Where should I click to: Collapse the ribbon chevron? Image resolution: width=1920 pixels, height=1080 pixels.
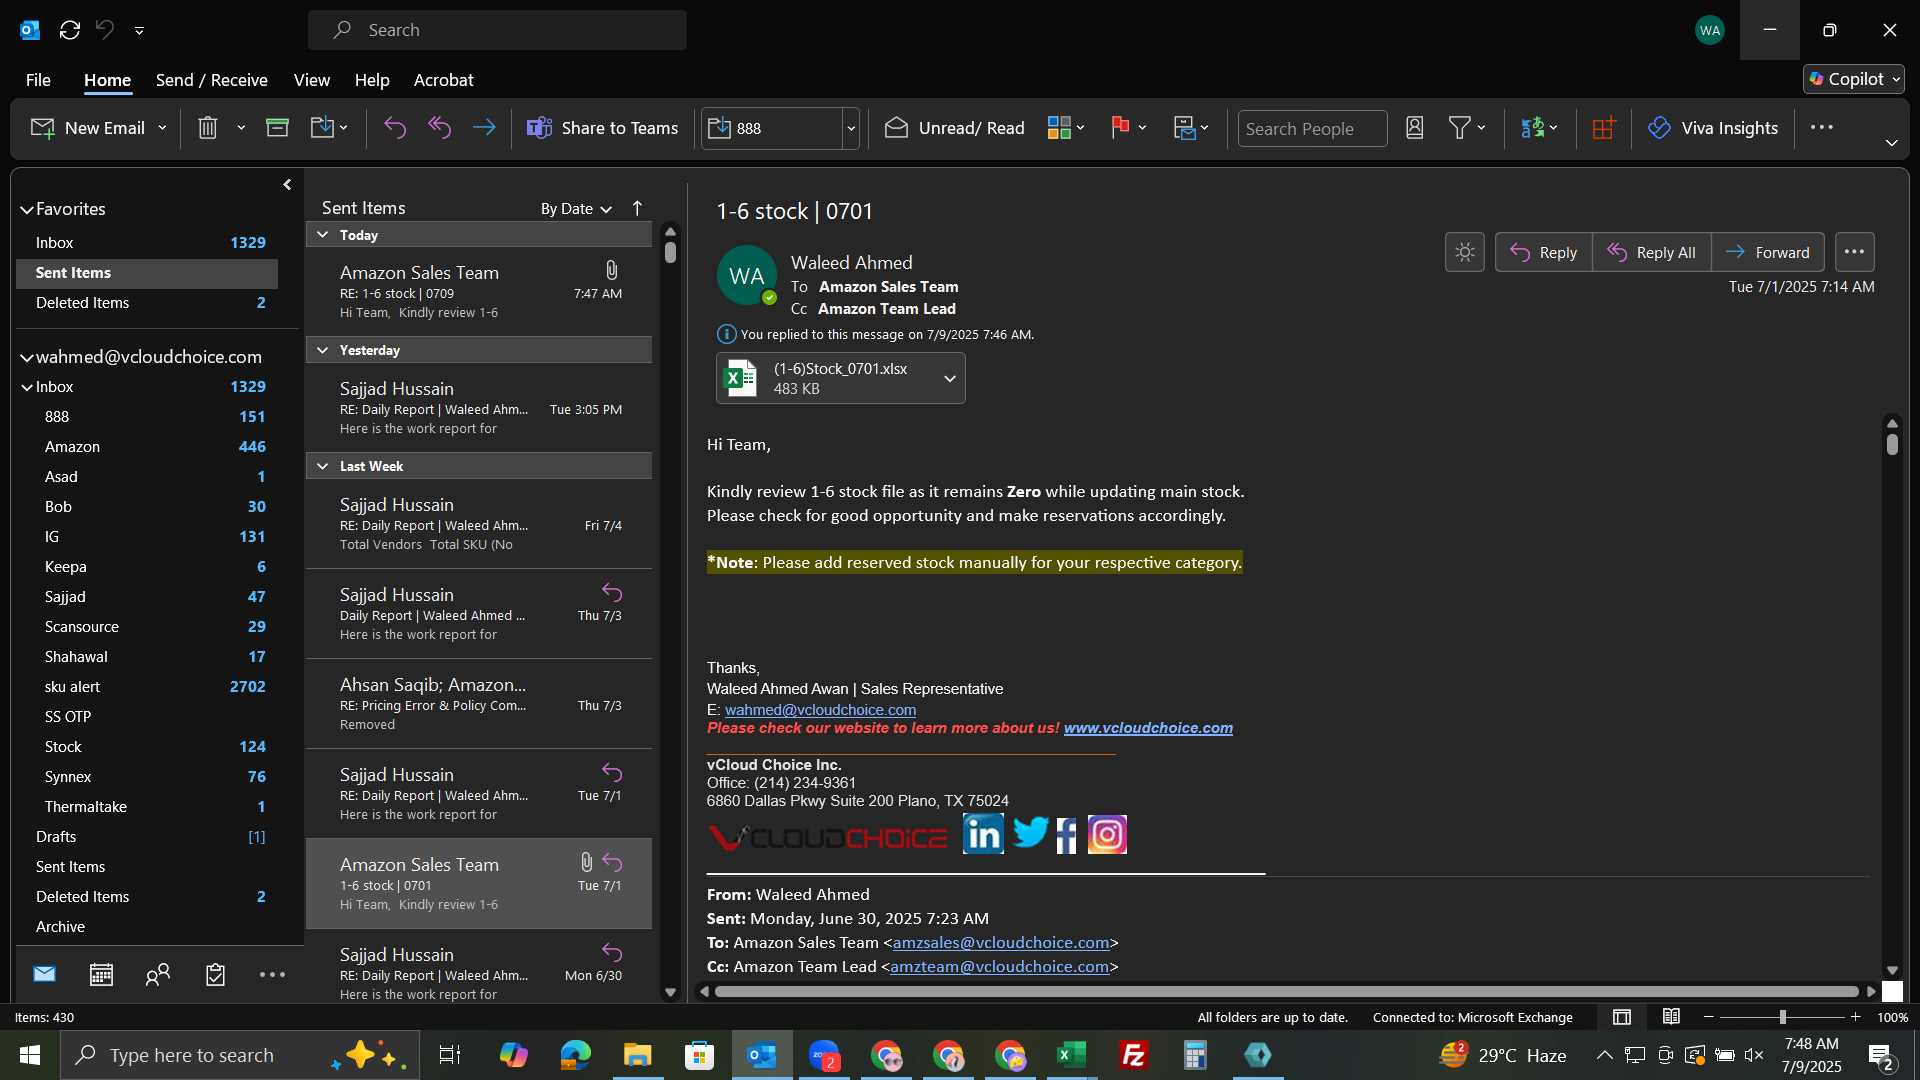coord(1891,143)
